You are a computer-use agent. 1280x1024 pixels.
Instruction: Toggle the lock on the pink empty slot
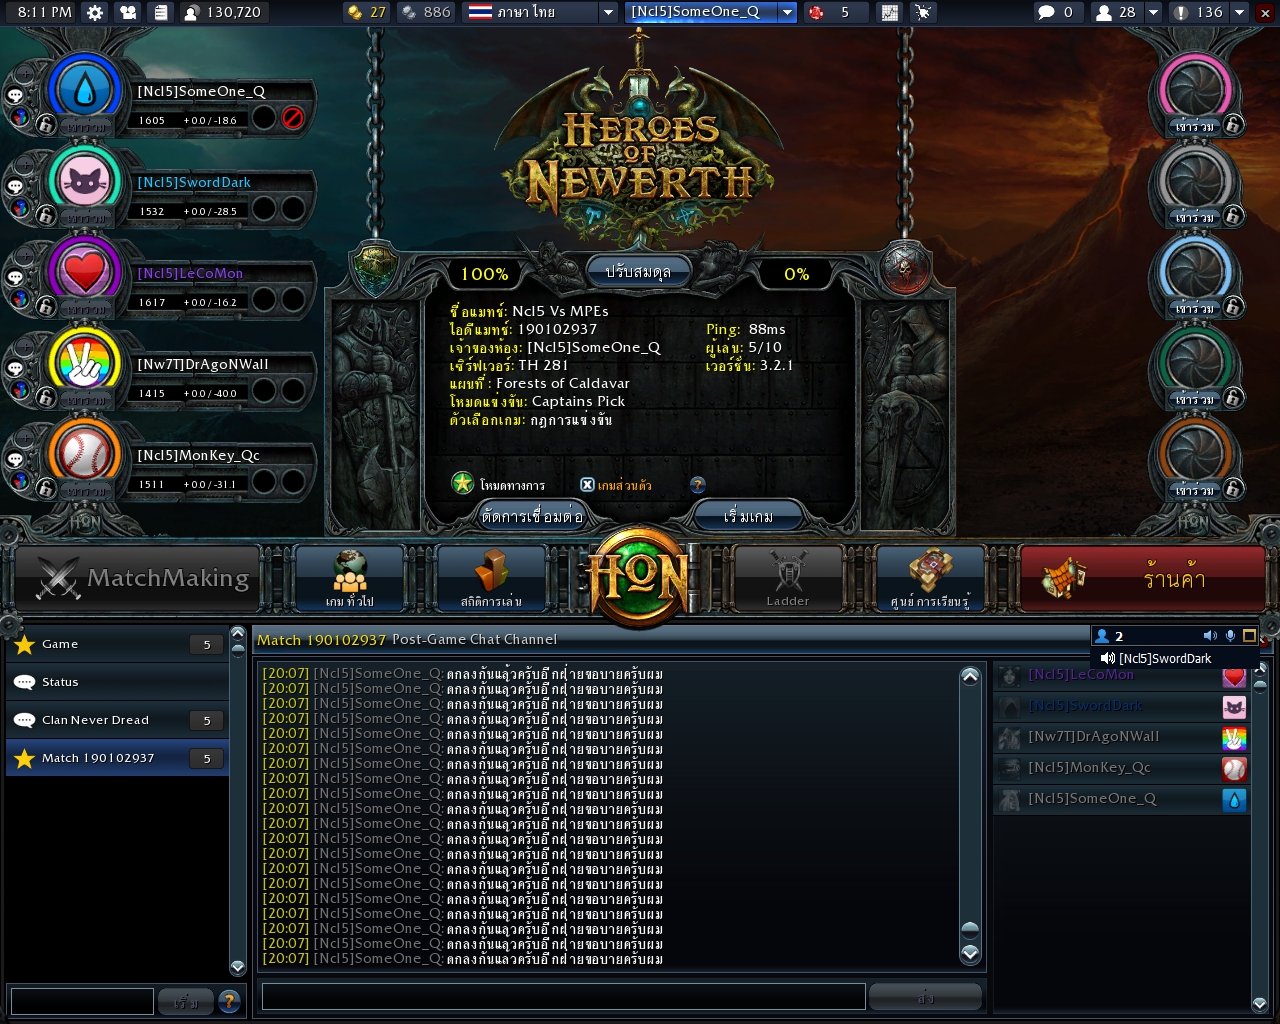pos(1233,124)
